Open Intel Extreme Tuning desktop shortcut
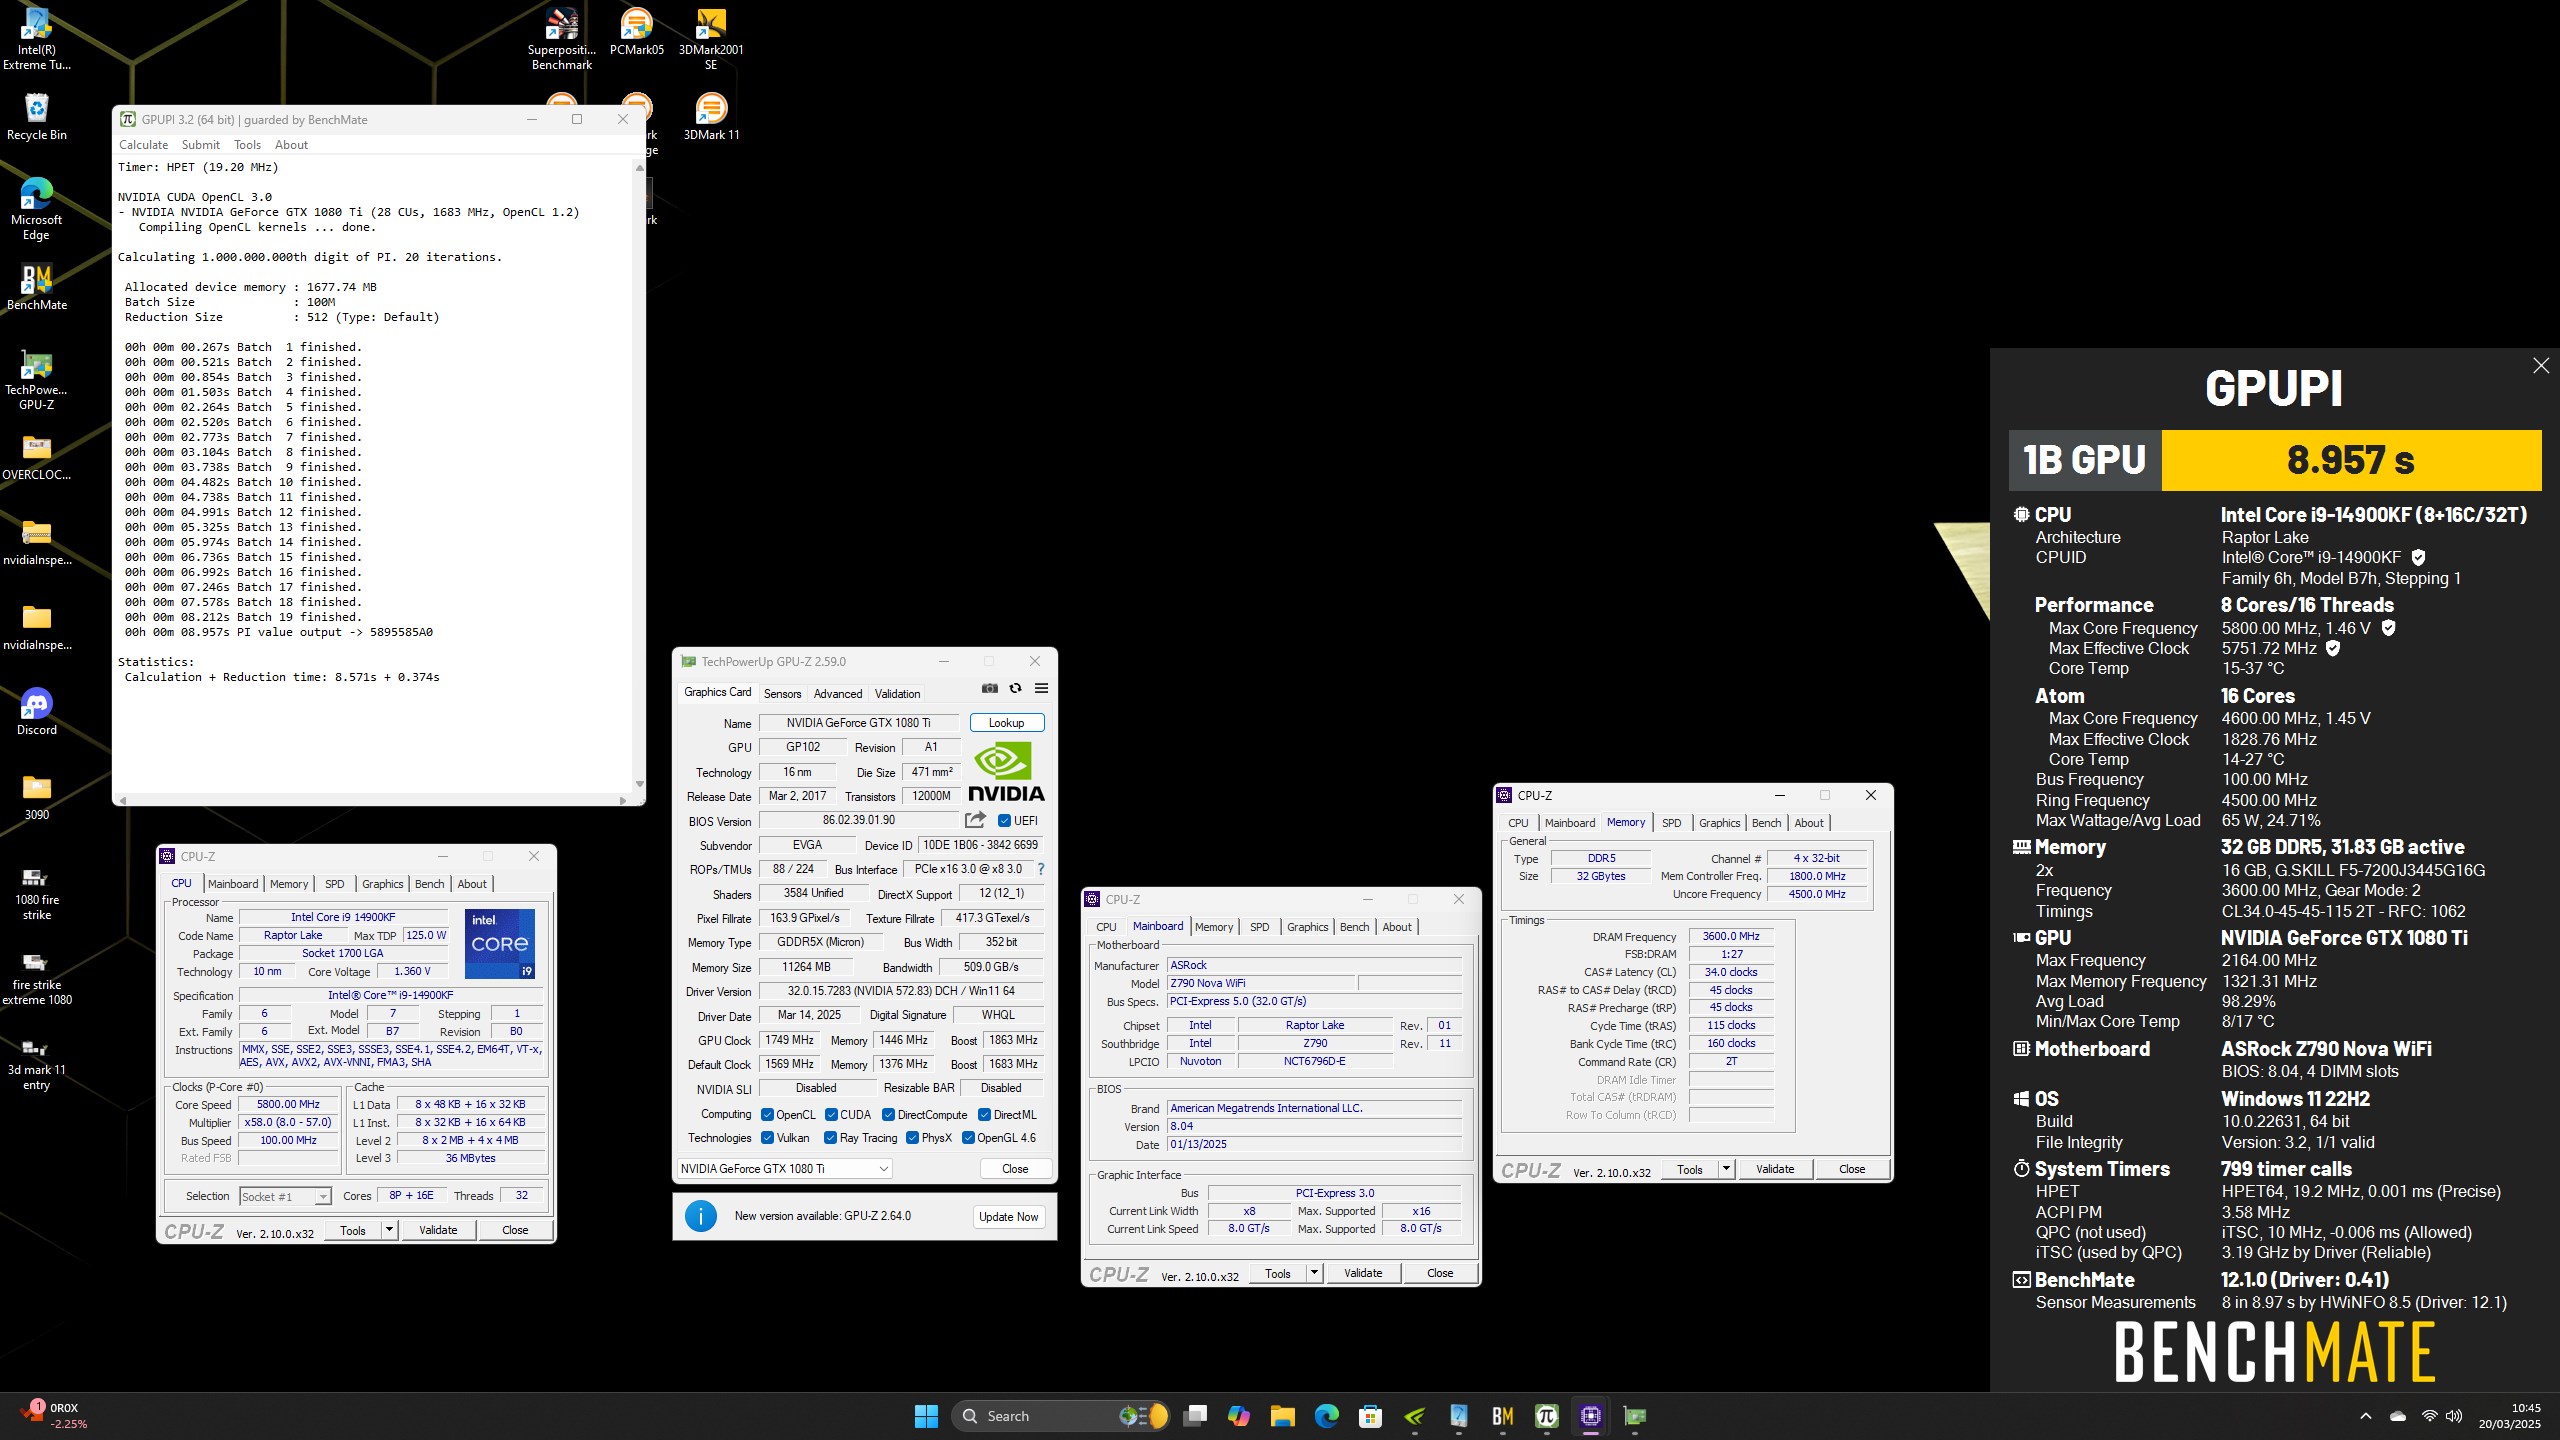 coord(37,40)
